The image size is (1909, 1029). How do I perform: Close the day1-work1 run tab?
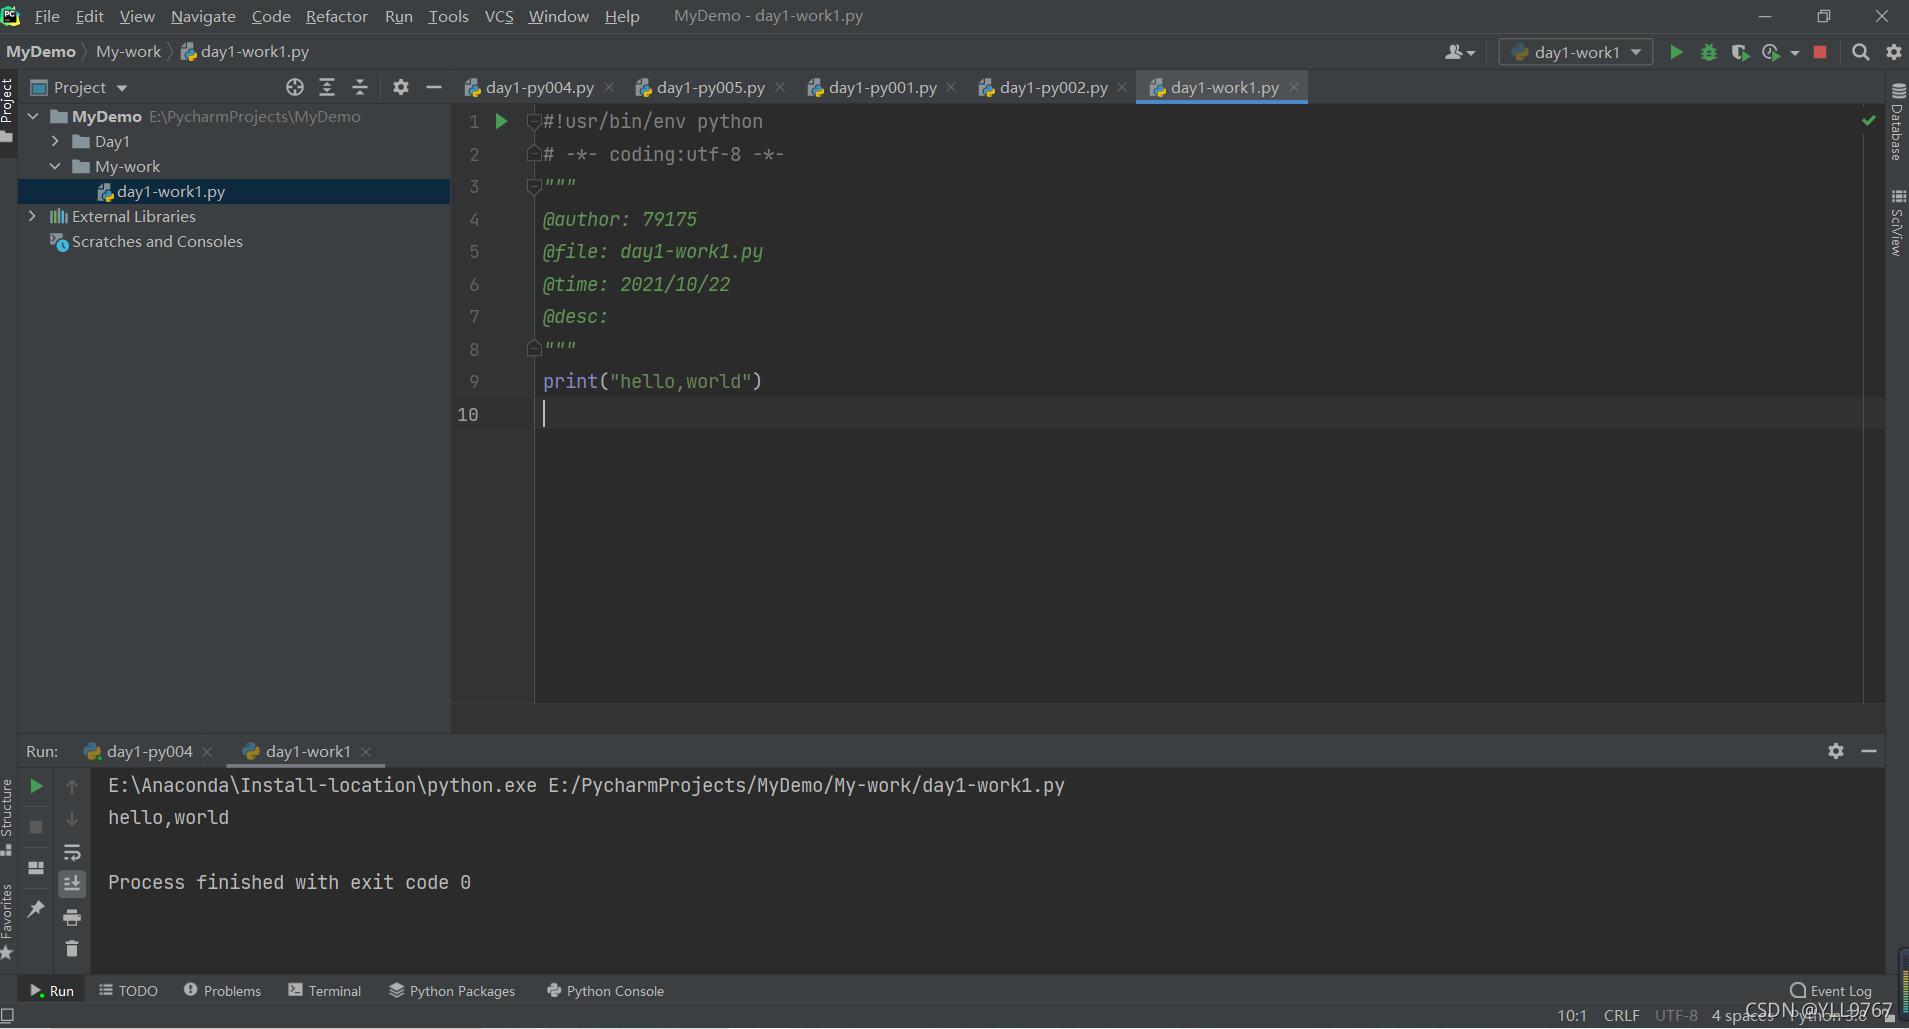(366, 752)
